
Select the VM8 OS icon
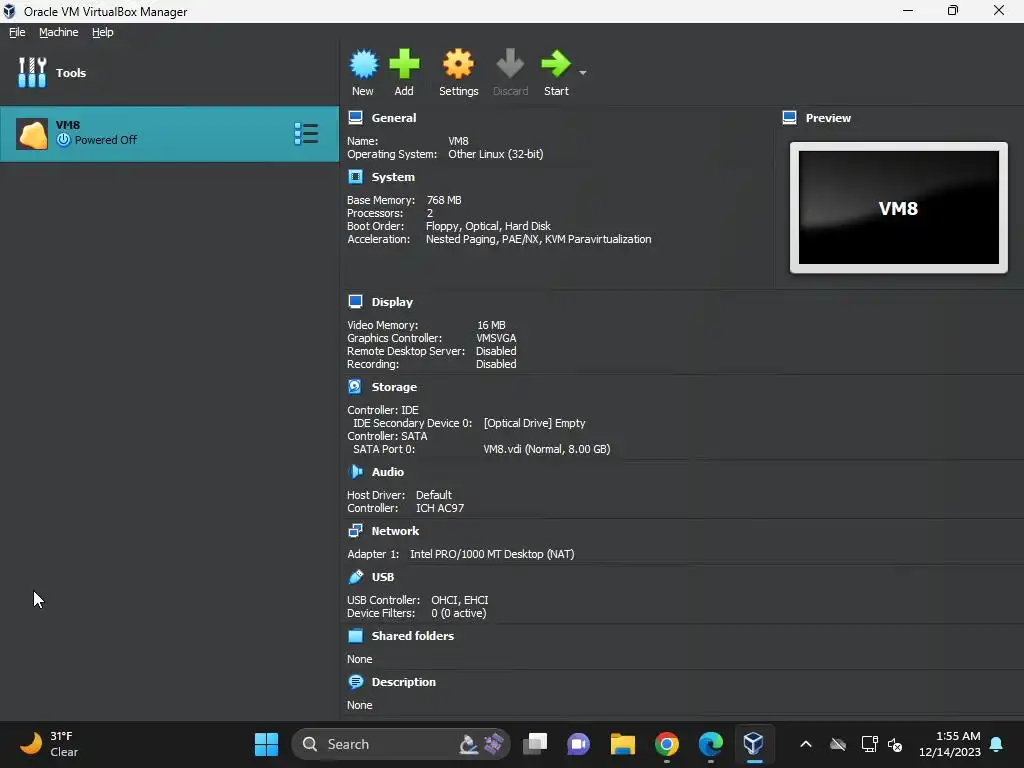(32, 134)
